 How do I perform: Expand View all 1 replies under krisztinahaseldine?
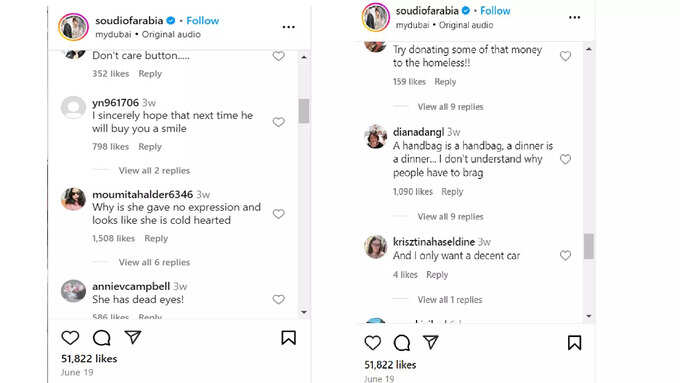click(450, 300)
